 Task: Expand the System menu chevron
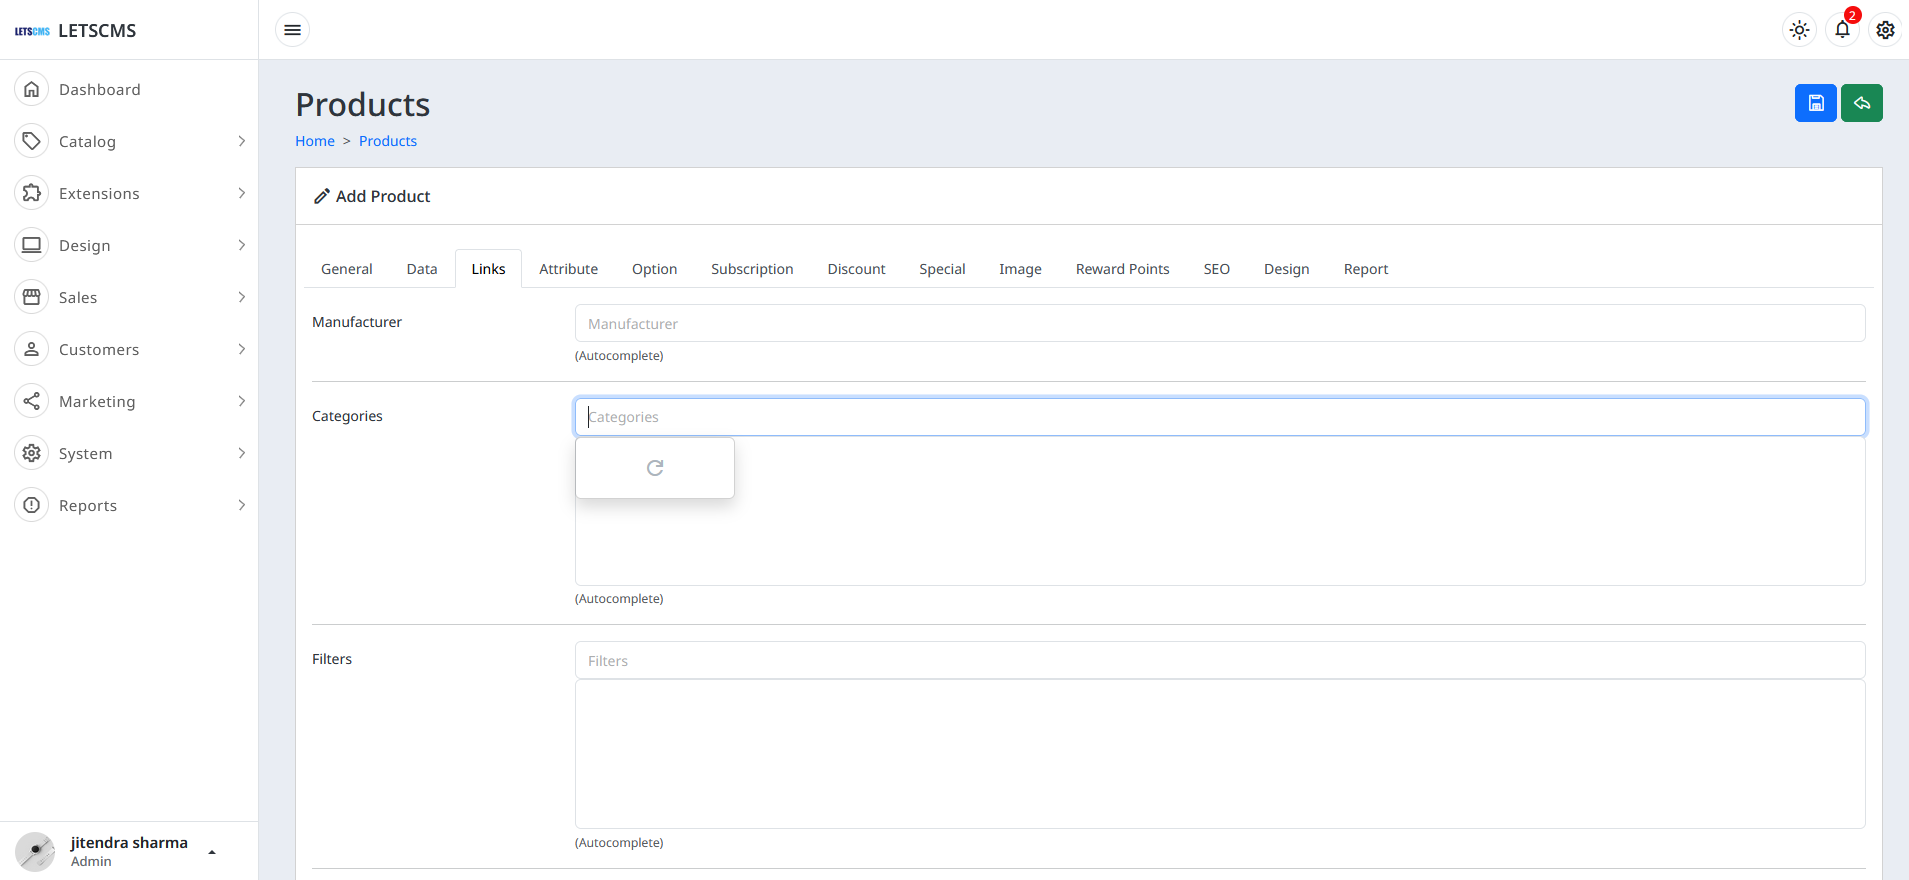(241, 453)
